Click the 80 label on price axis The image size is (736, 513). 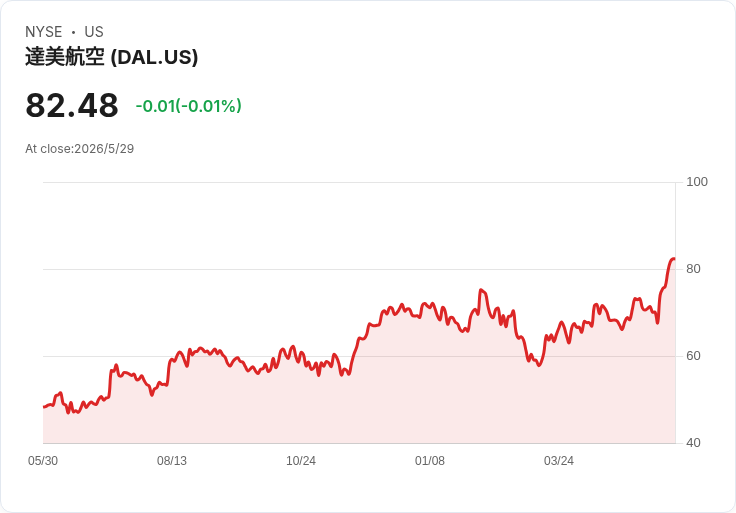(693, 269)
